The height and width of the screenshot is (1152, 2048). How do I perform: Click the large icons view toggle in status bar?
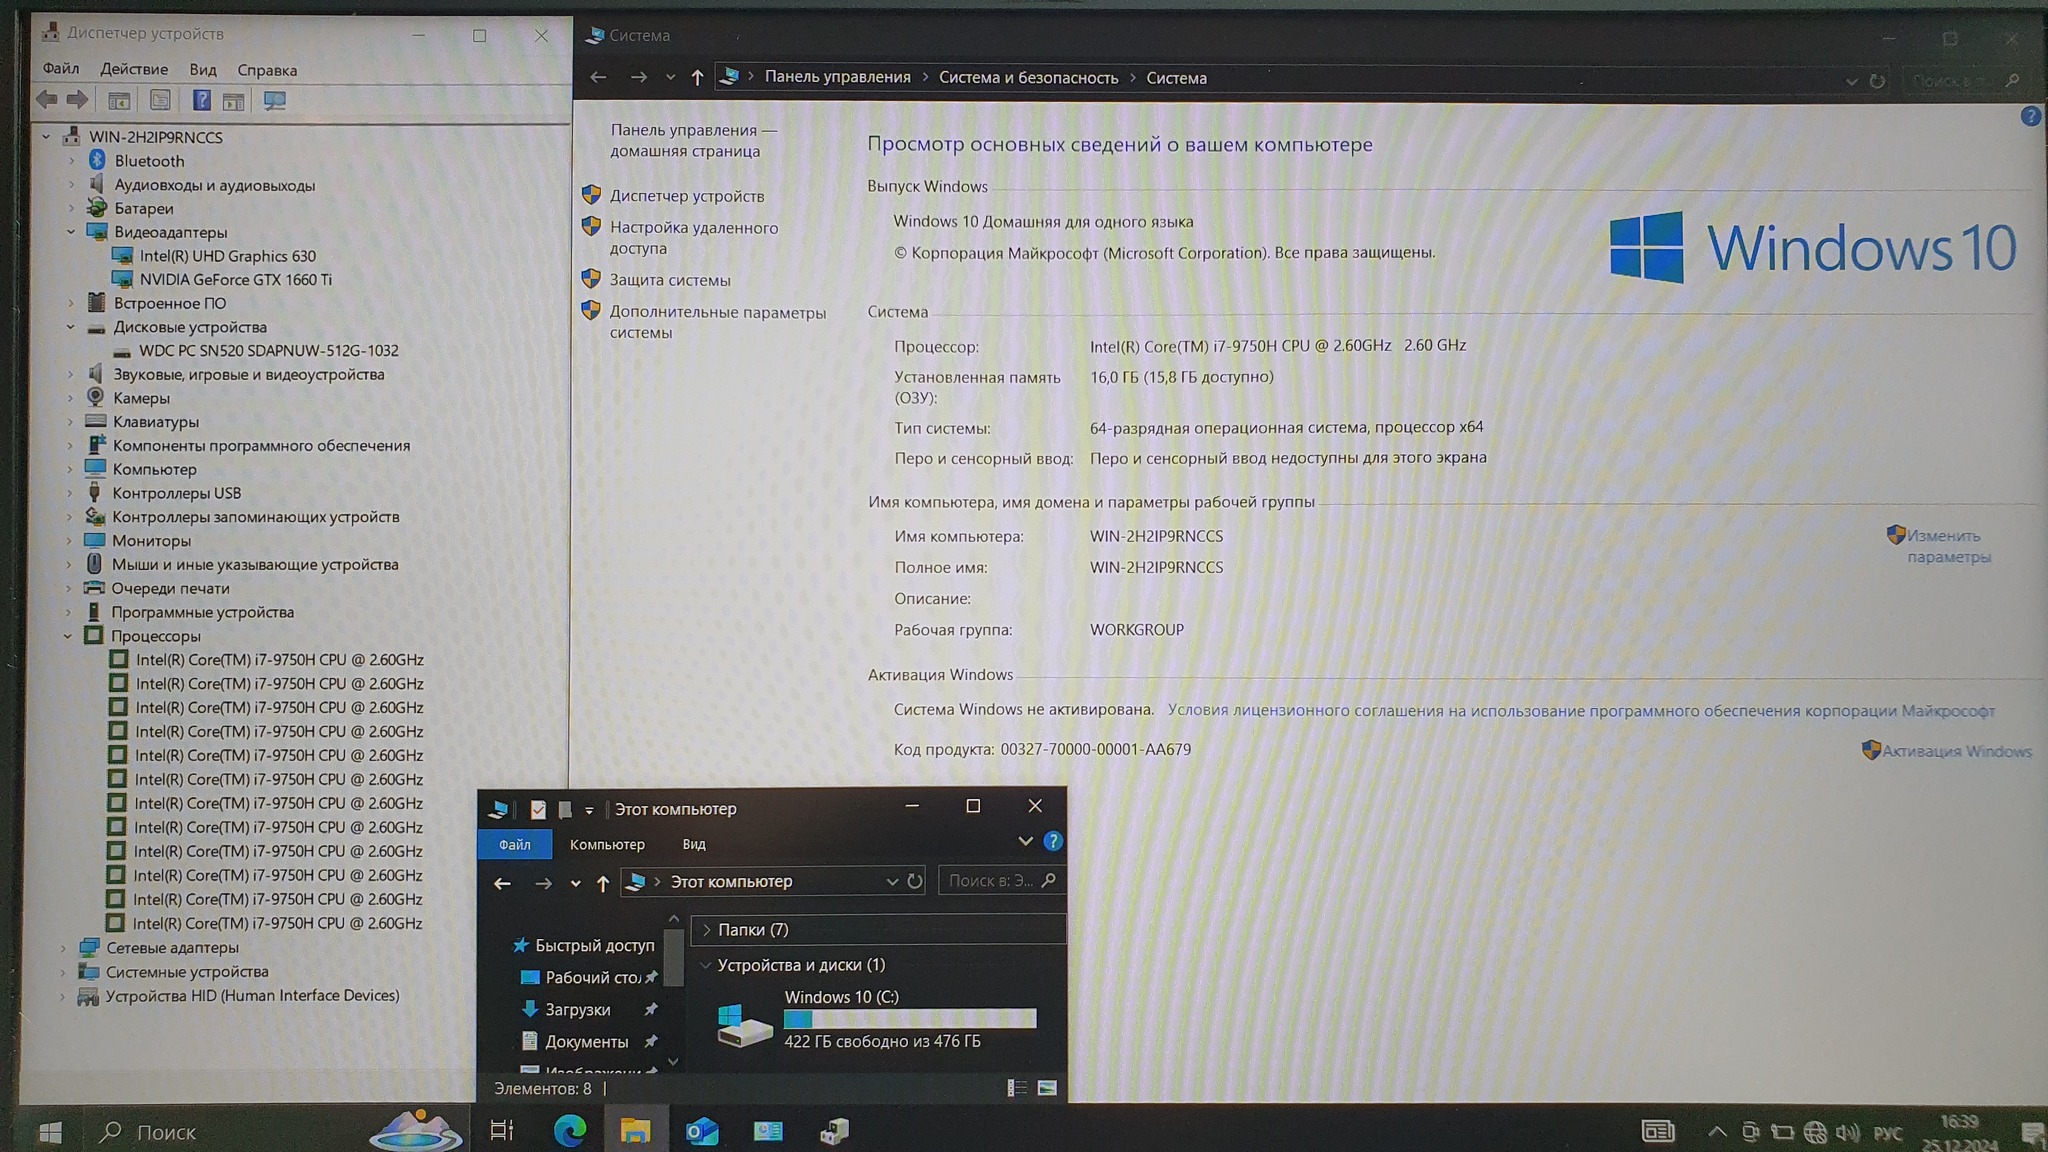pos(1047,1088)
